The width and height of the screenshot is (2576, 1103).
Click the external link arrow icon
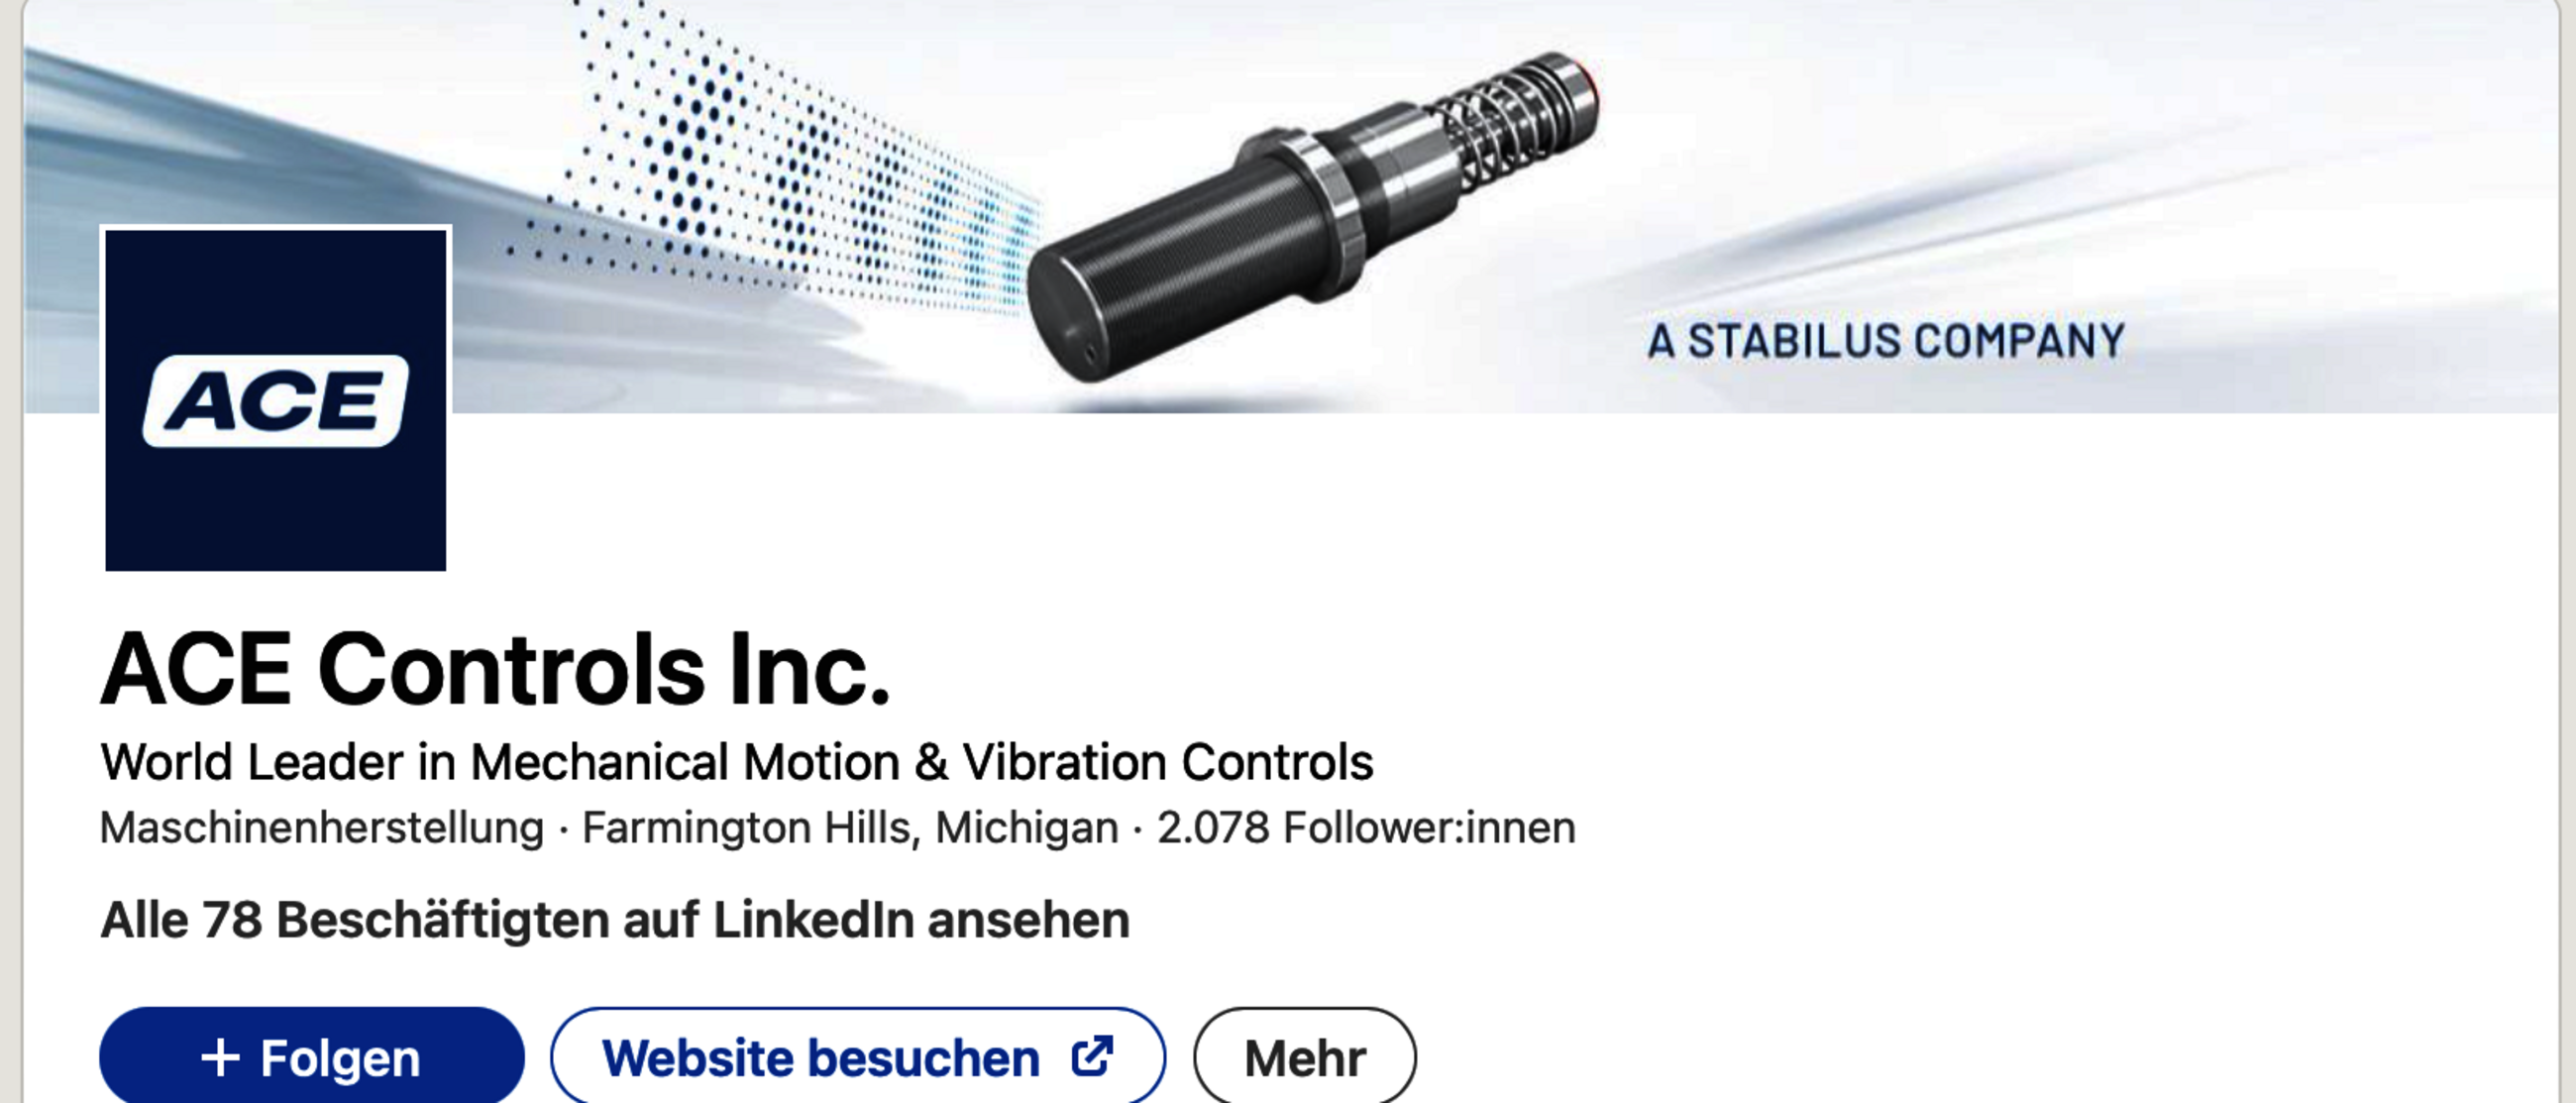[x=1092, y=1056]
